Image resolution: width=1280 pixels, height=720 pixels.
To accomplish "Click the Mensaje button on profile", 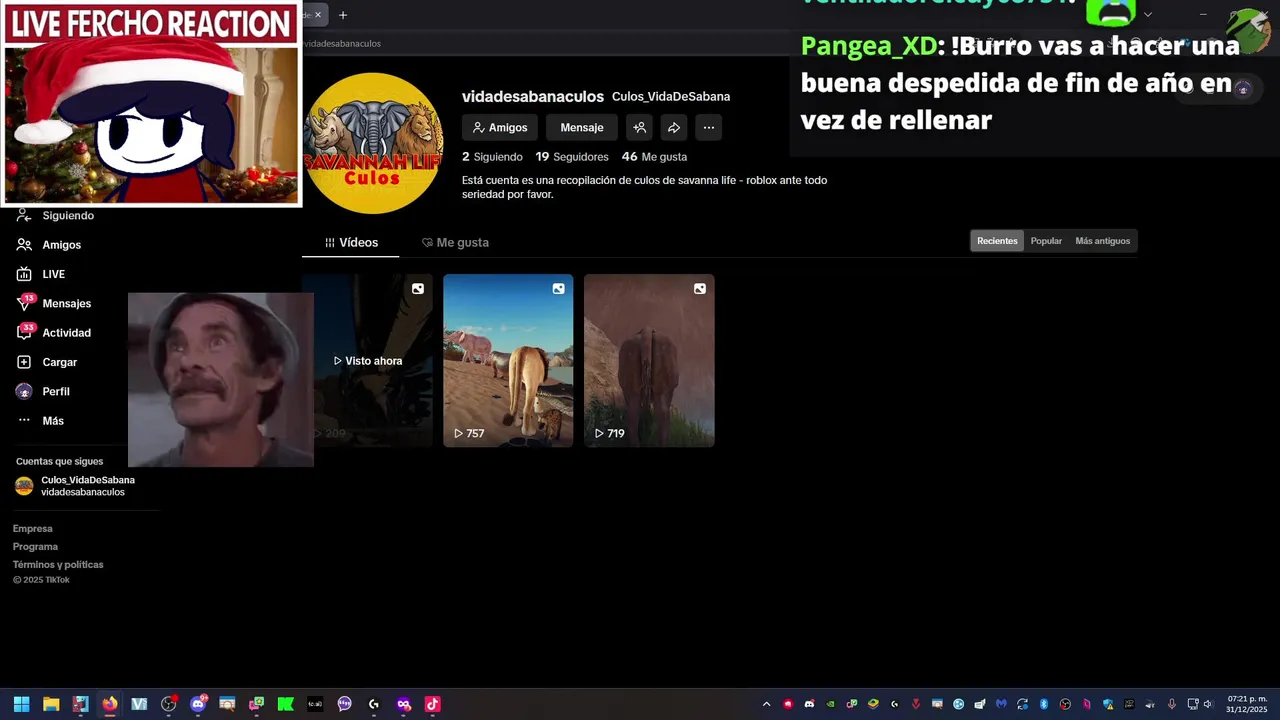I will click(582, 128).
